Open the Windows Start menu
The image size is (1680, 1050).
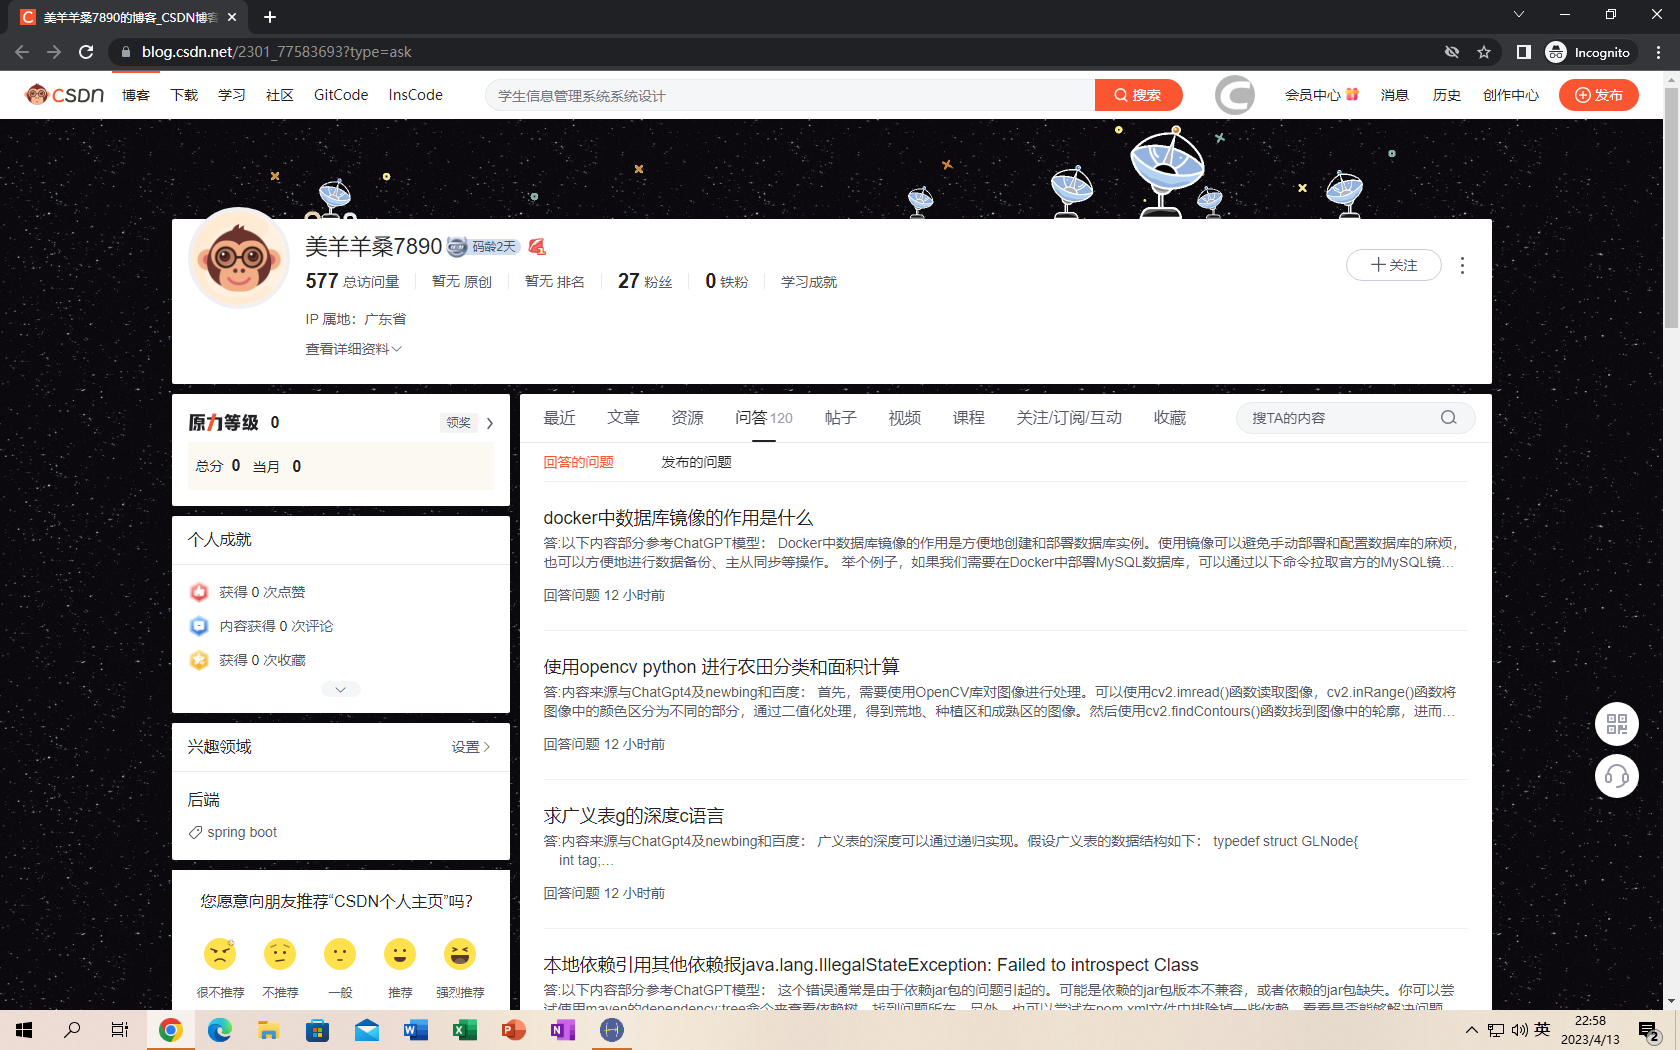point(24,1030)
